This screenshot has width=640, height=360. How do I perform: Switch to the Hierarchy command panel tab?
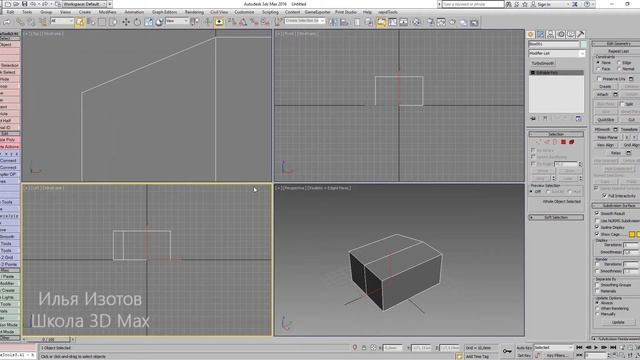tap(551, 35)
